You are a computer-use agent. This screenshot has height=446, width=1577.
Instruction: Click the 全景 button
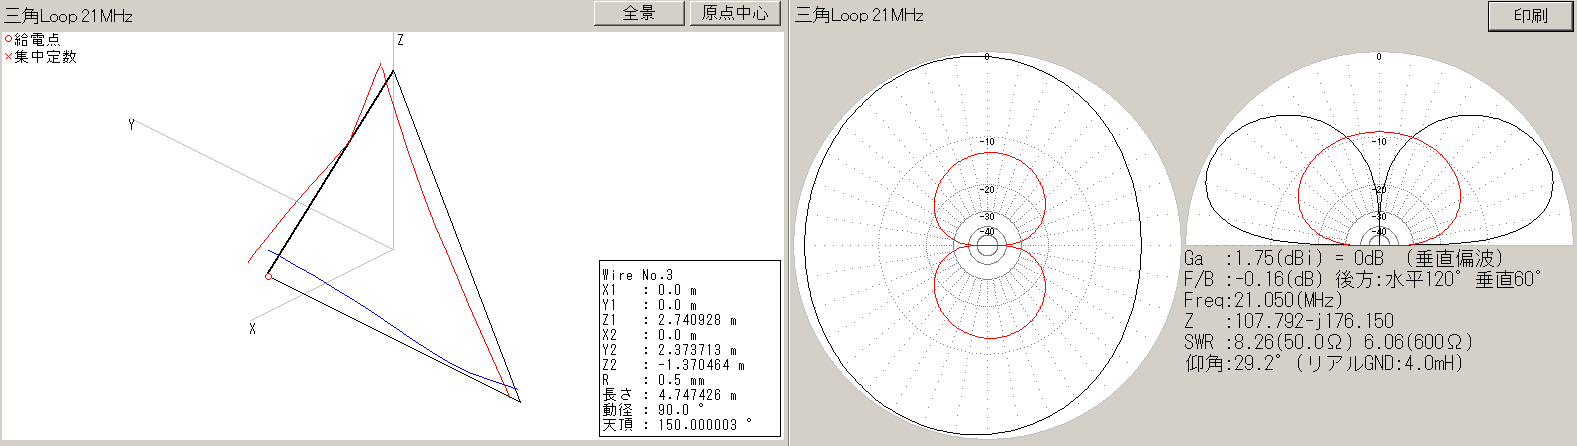[x=639, y=14]
